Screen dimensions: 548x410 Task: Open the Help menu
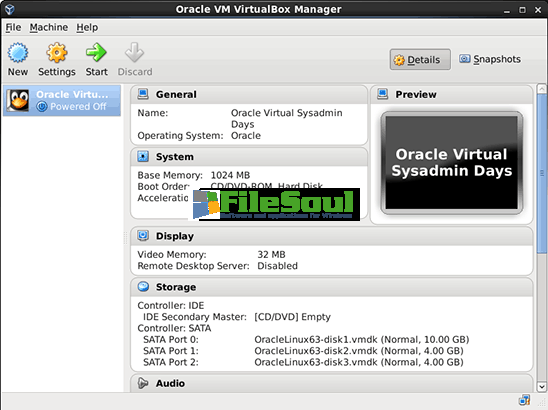click(x=87, y=27)
